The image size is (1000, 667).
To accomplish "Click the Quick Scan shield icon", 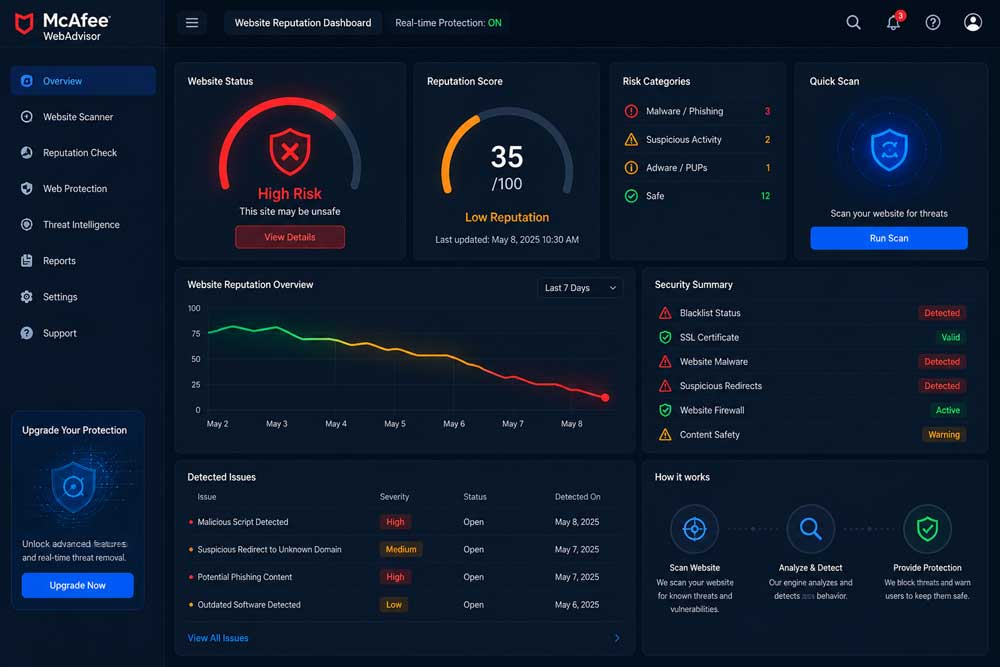I will click(x=889, y=150).
